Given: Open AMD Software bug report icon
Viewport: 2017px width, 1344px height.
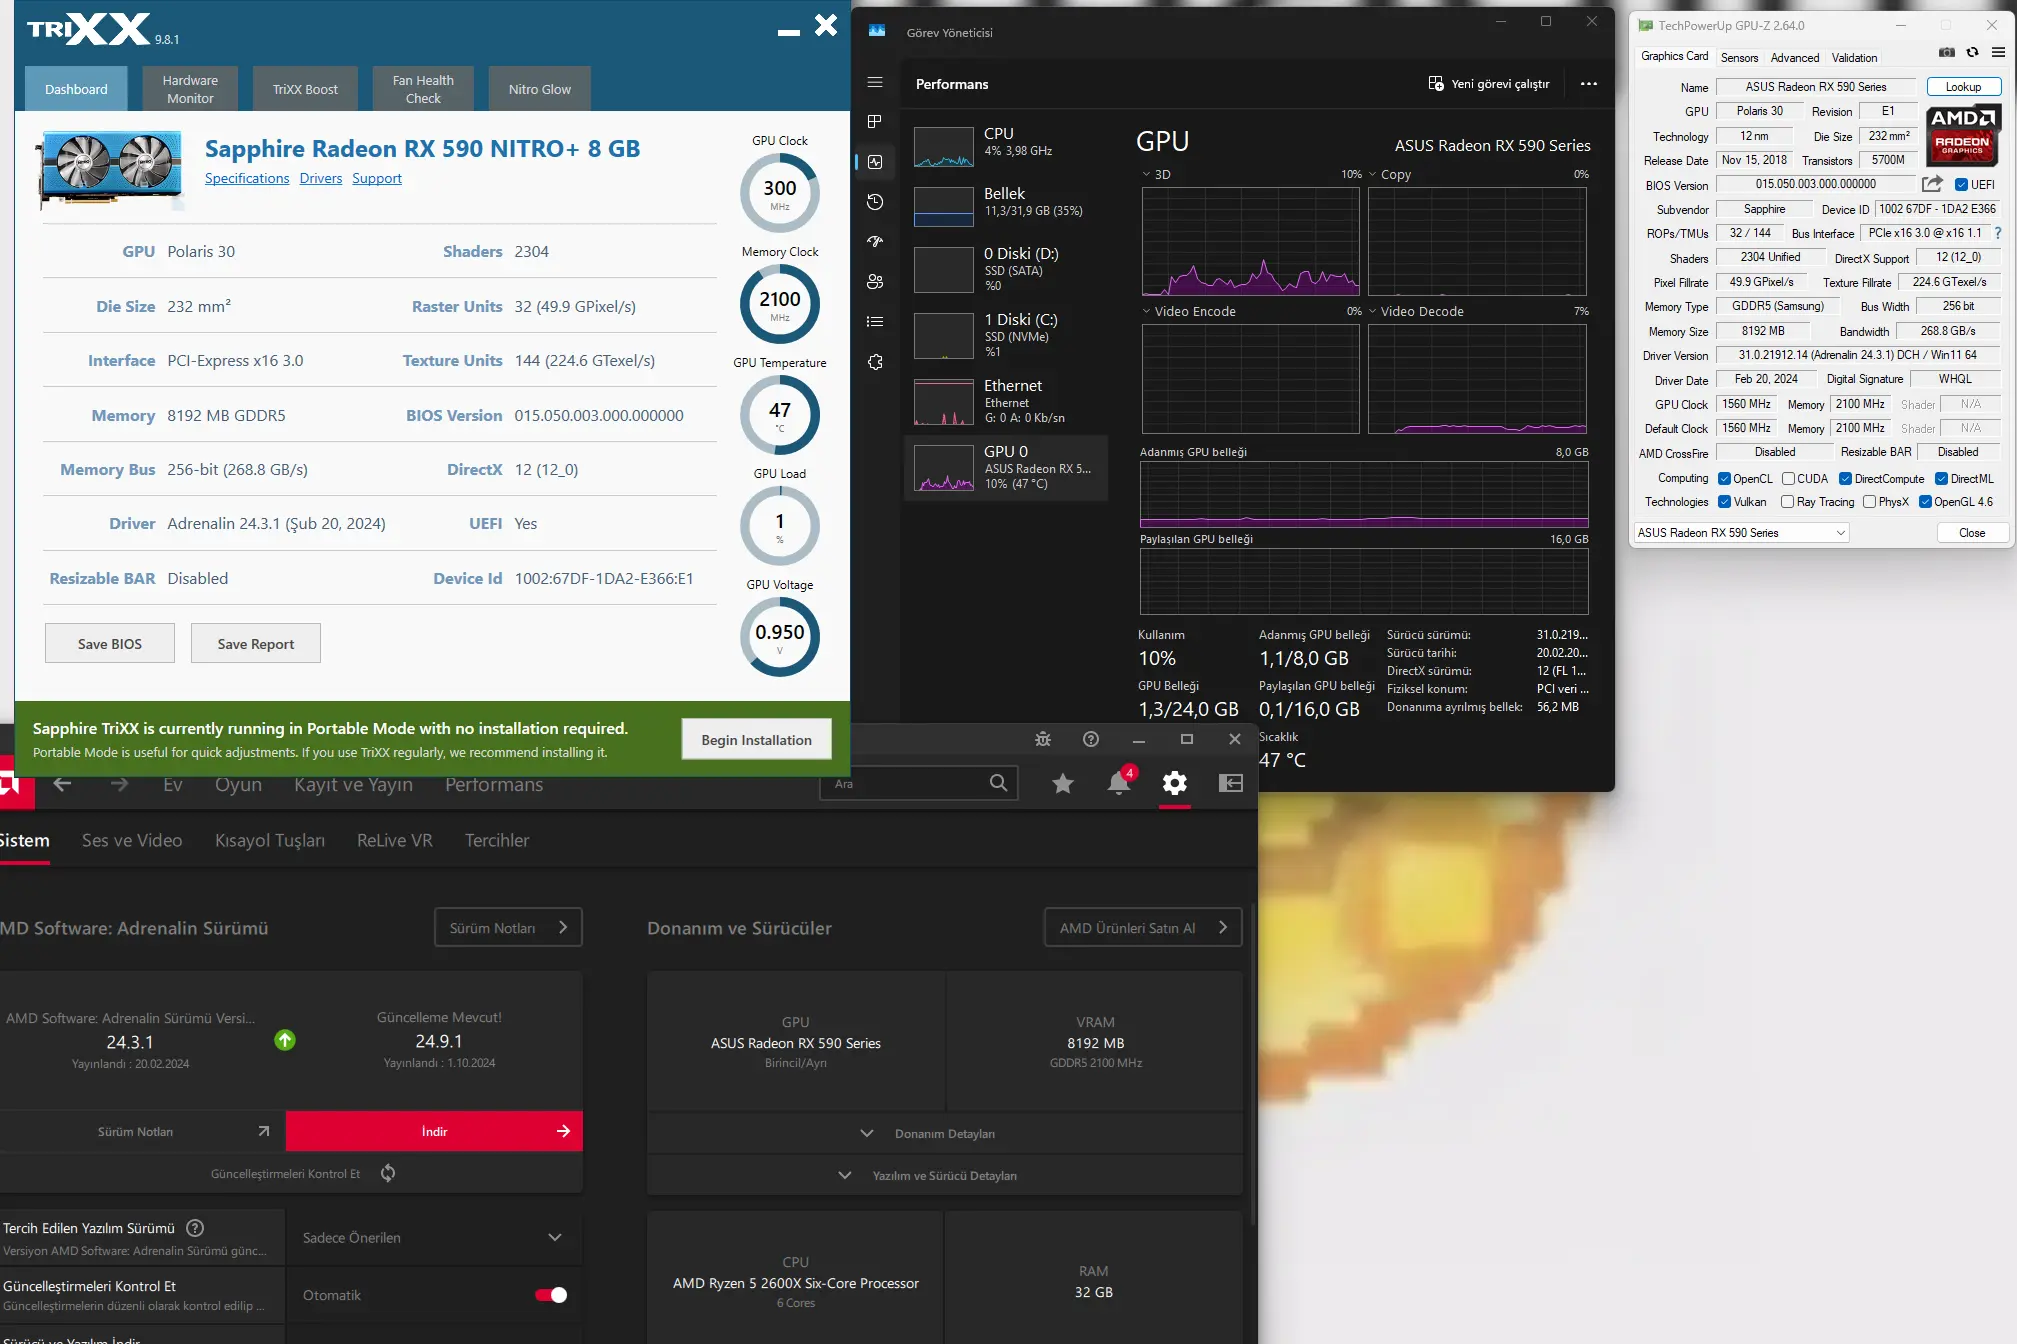Looking at the screenshot, I should pyautogui.click(x=1043, y=739).
